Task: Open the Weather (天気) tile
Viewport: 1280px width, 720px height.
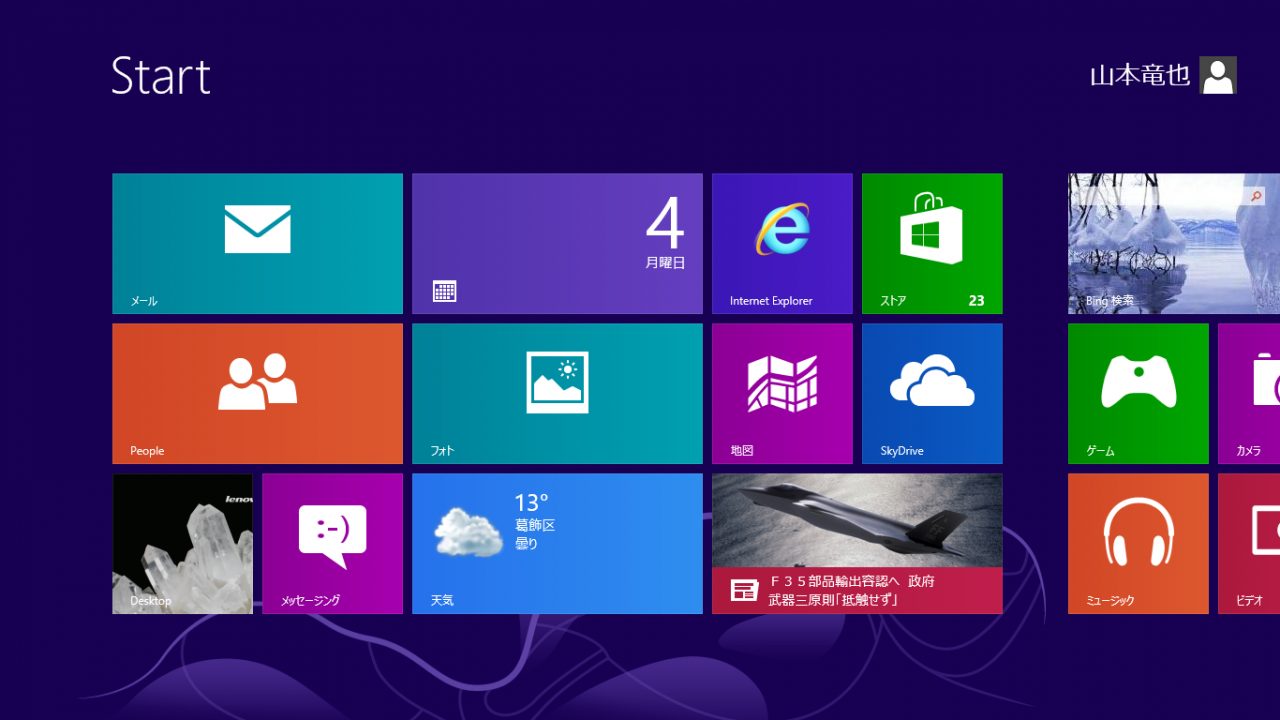Action: click(x=557, y=543)
